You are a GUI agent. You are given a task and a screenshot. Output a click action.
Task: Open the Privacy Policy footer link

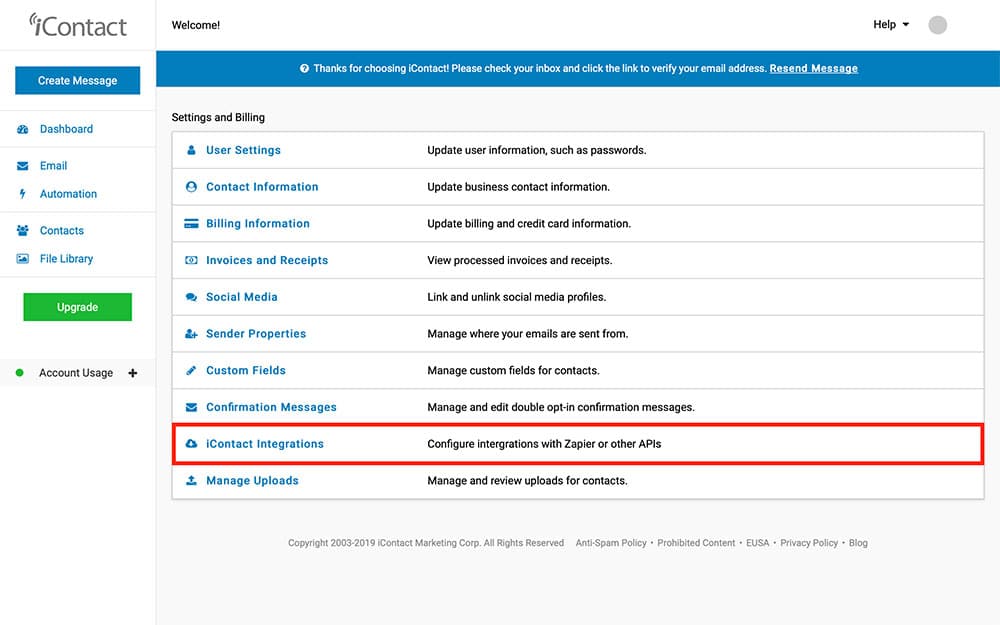tap(809, 543)
